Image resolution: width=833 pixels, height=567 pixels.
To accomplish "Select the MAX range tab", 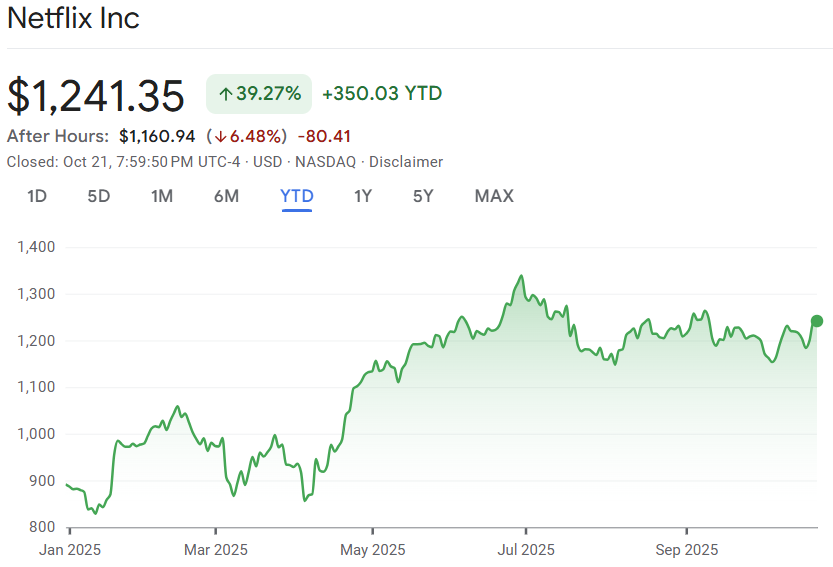I will 494,196.
